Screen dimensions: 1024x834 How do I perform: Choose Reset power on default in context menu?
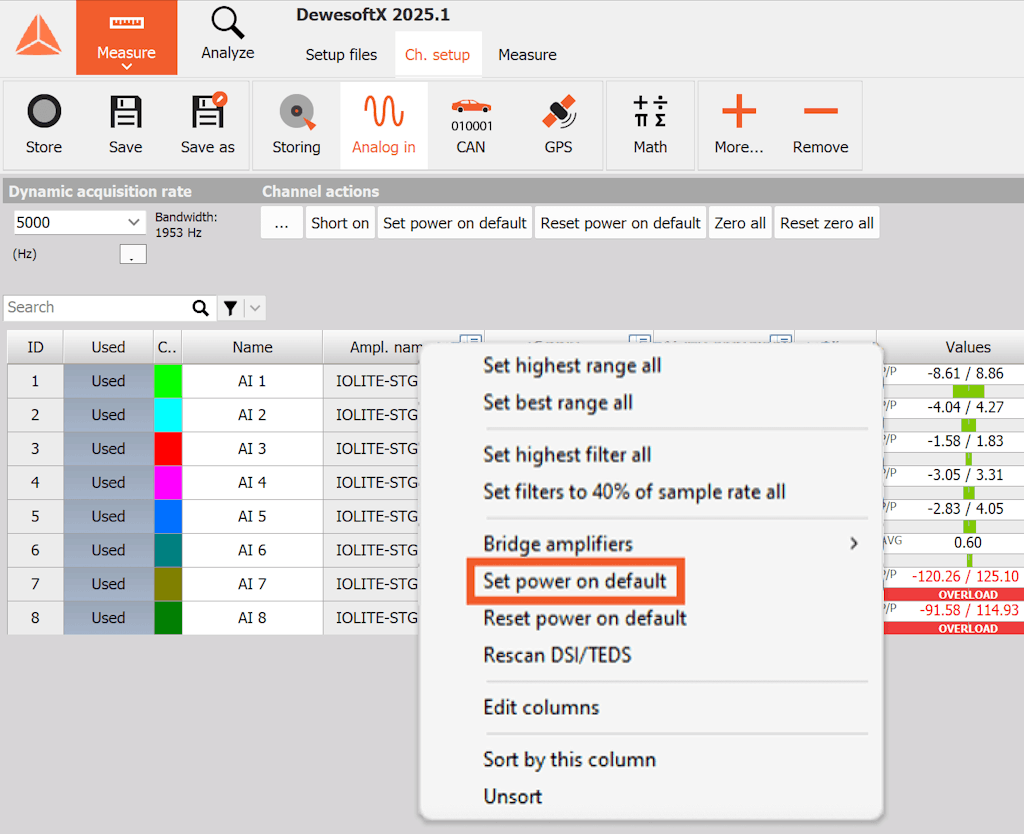pyautogui.click(x=584, y=618)
